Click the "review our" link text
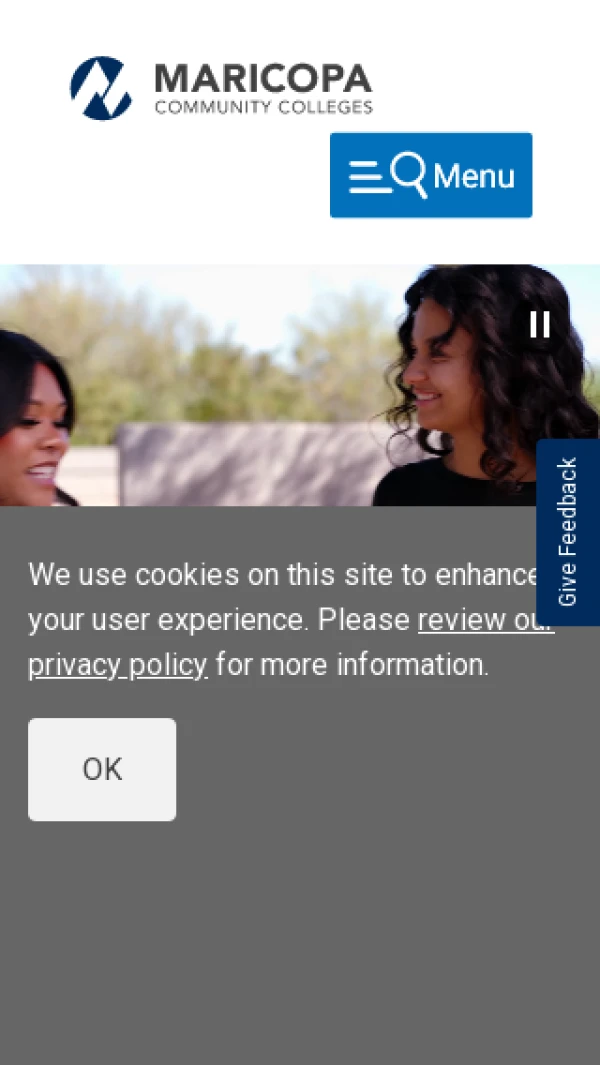This screenshot has height=1065, width=600. click(x=485, y=620)
